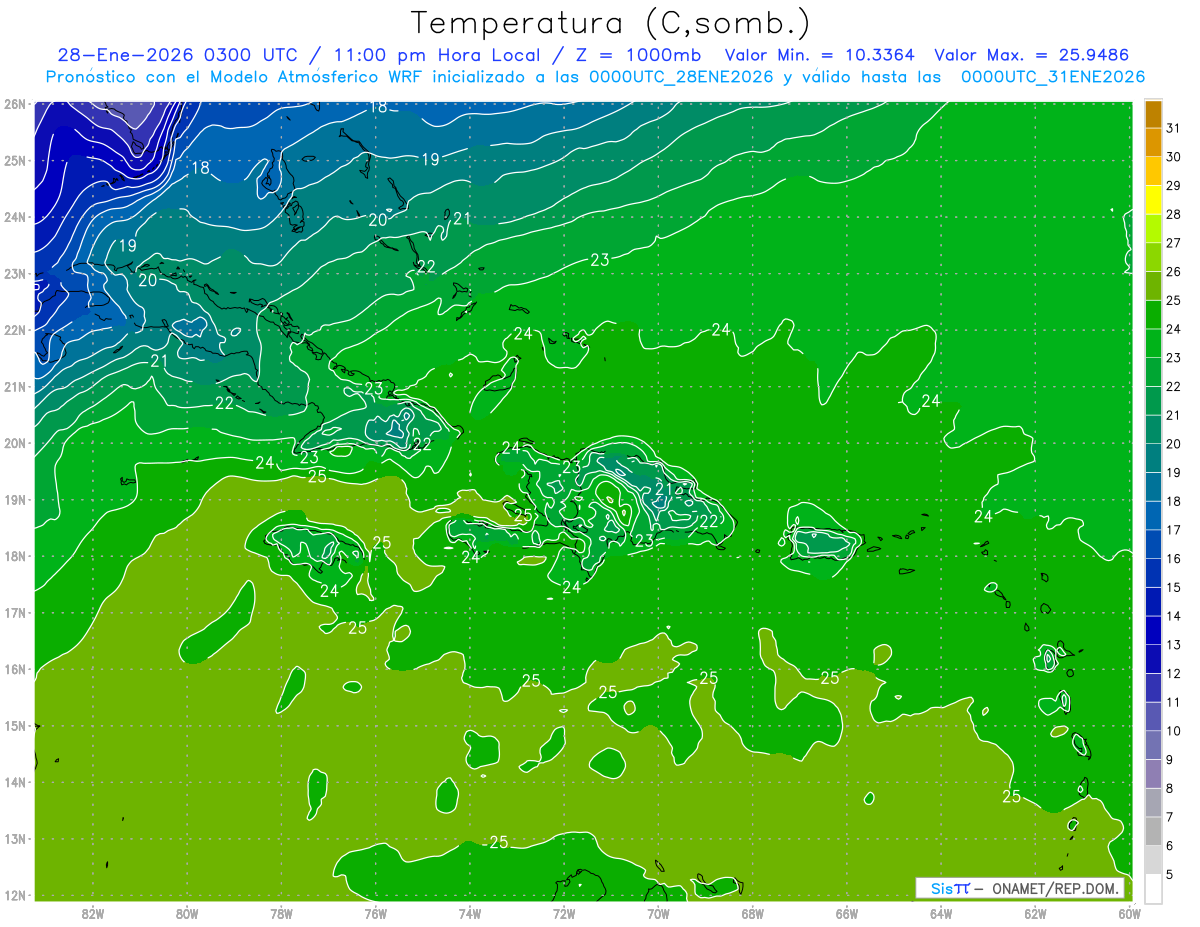Click the colorbar label "15"
Image resolution: width=1200 pixels, height=927 pixels.
1173,587
